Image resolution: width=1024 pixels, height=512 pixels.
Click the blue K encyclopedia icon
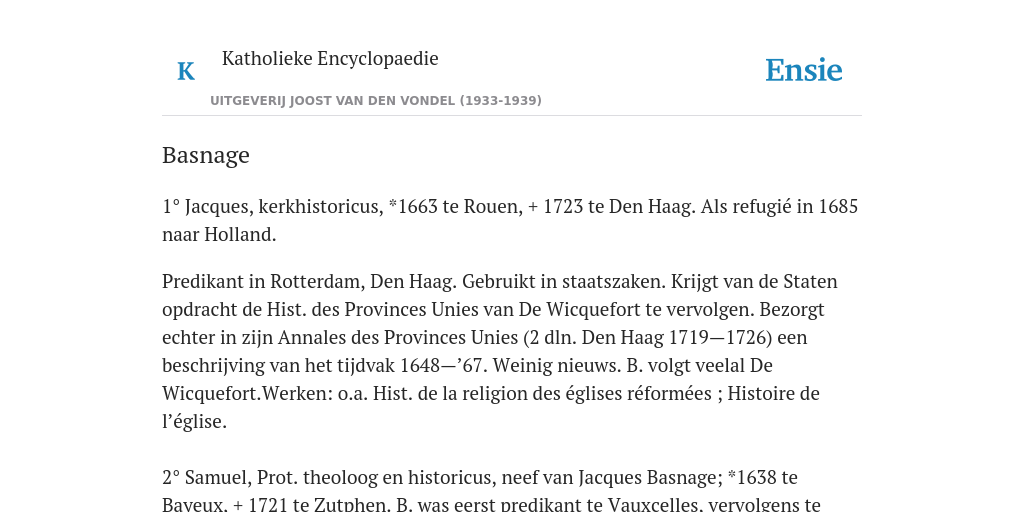186,71
